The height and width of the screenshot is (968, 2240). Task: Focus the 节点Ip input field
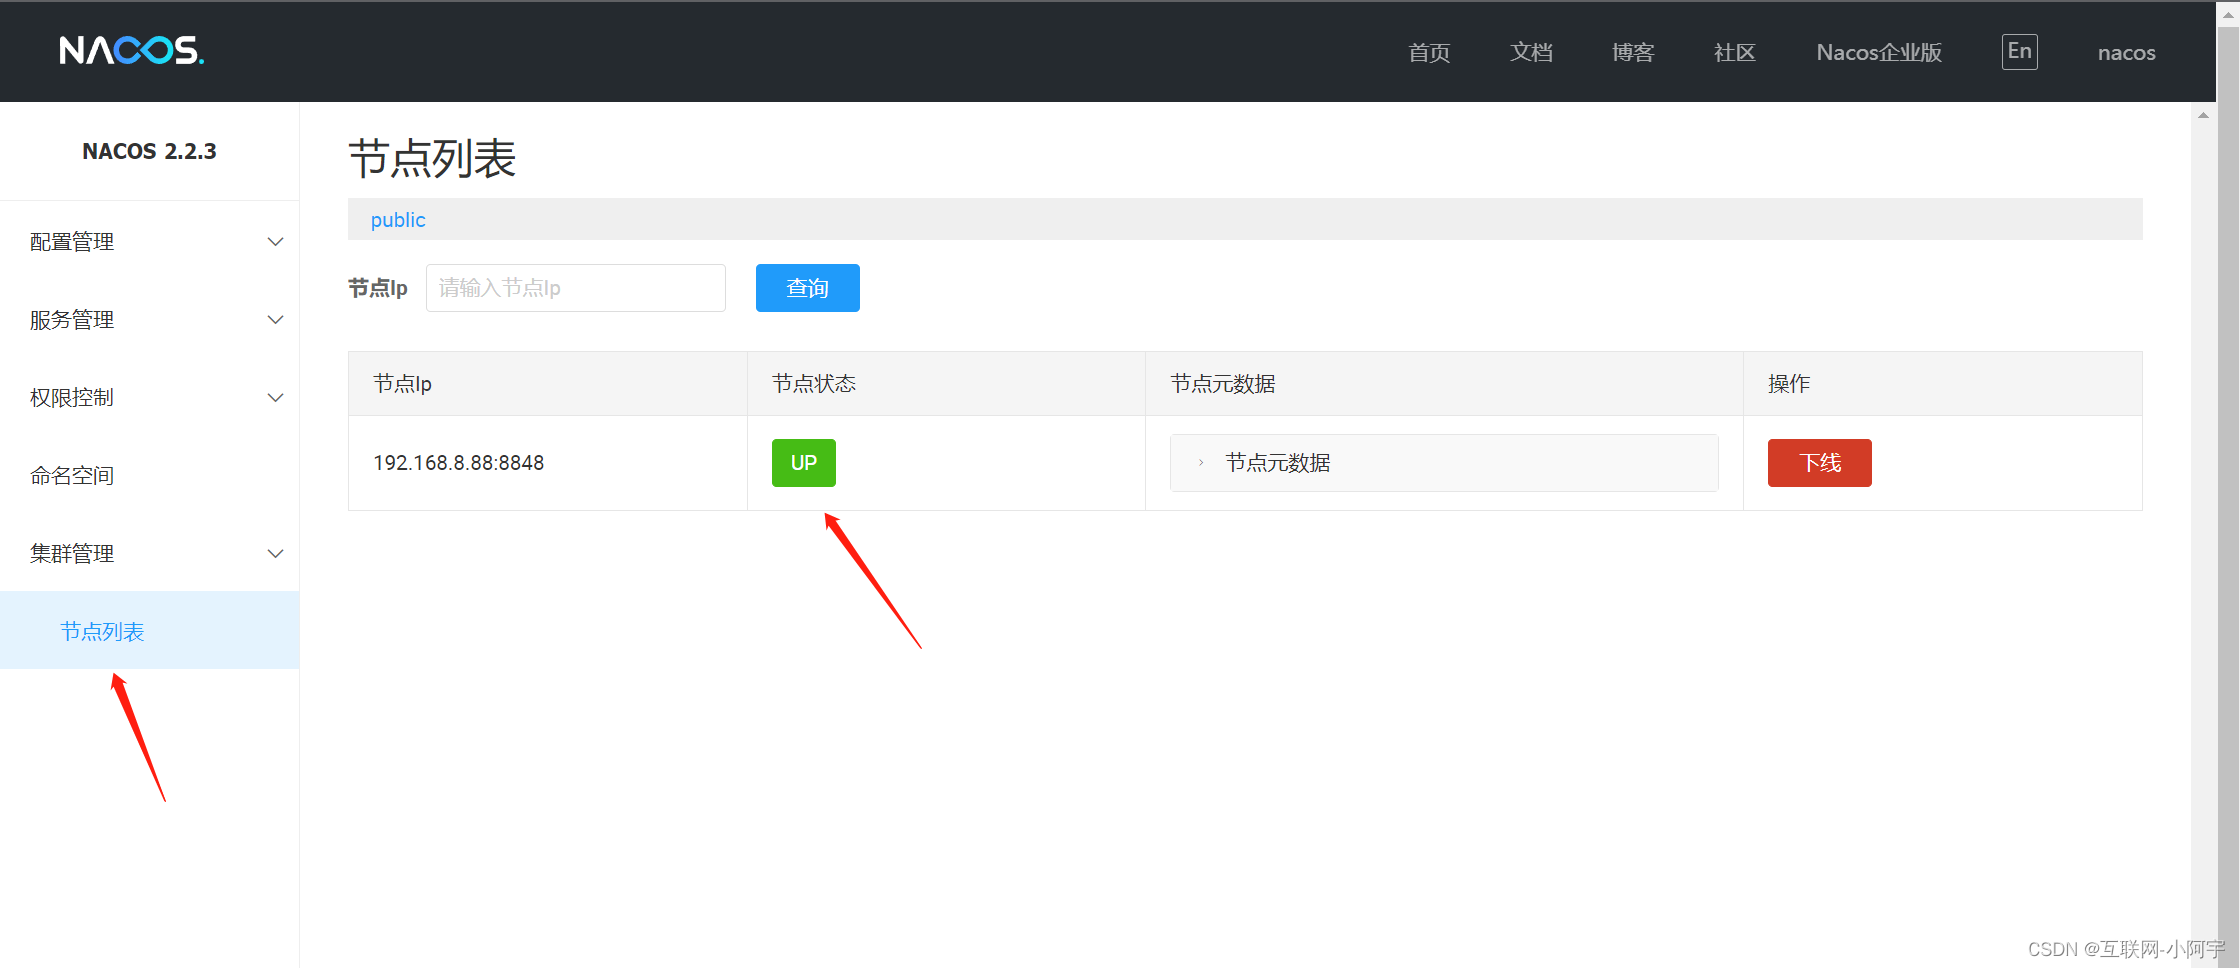point(576,288)
